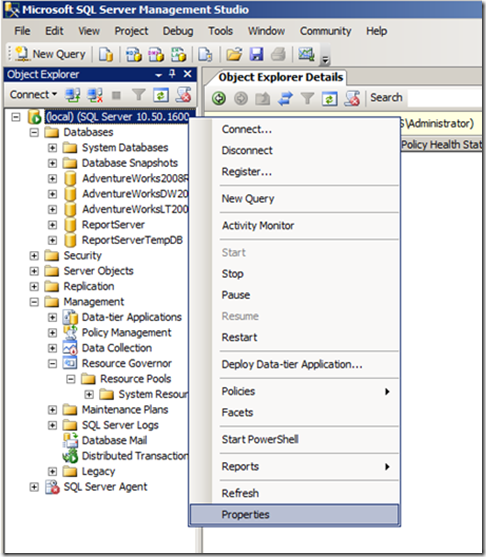This screenshot has width=486, height=557.
Task: Click the Disconnect icon in Object Explorer
Action: click(x=95, y=95)
